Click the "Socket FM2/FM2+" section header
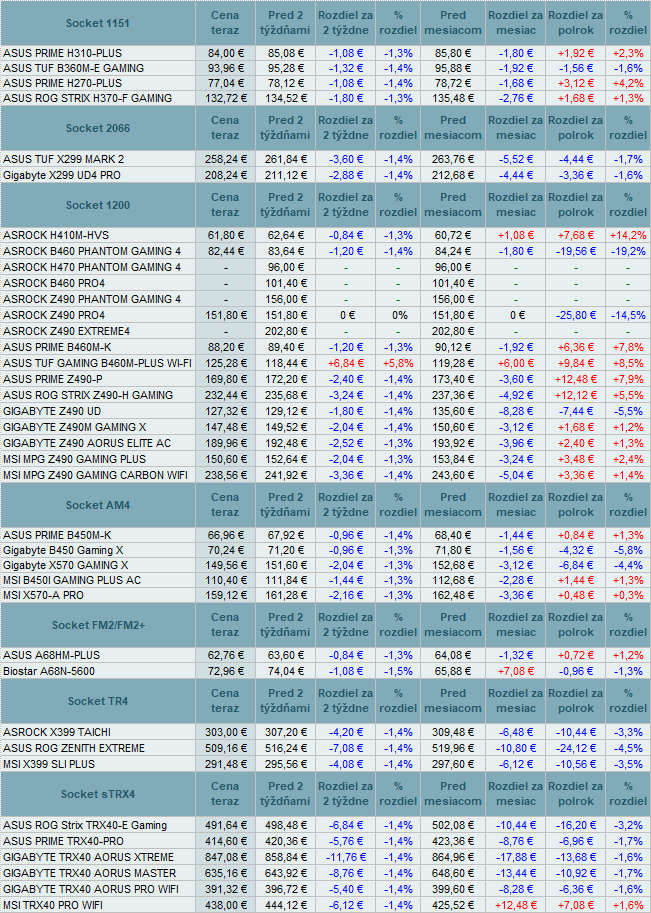The image size is (651, 913). [97, 625]
